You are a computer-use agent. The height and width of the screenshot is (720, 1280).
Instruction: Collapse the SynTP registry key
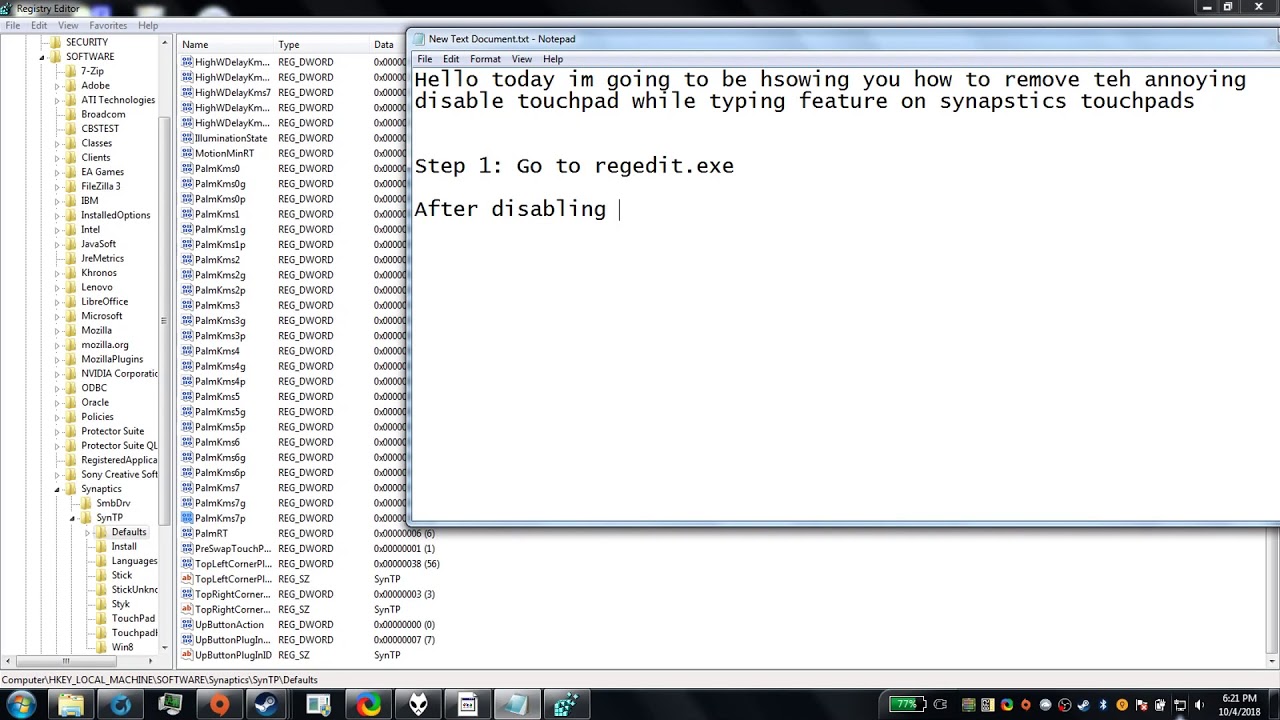click(x=72, y=518)
